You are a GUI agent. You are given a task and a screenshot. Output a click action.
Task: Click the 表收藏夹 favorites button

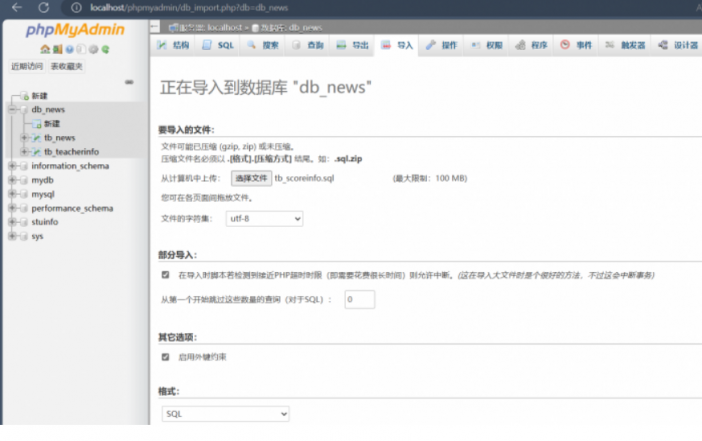(66, 66)
